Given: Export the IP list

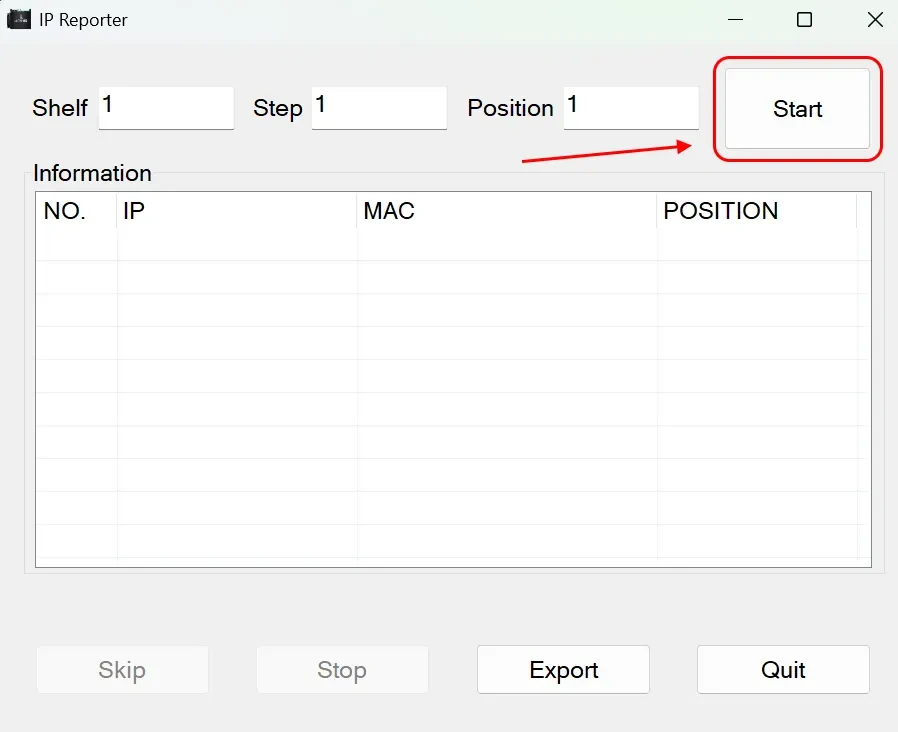Looking at the screenshot, I should coord(563,670).
